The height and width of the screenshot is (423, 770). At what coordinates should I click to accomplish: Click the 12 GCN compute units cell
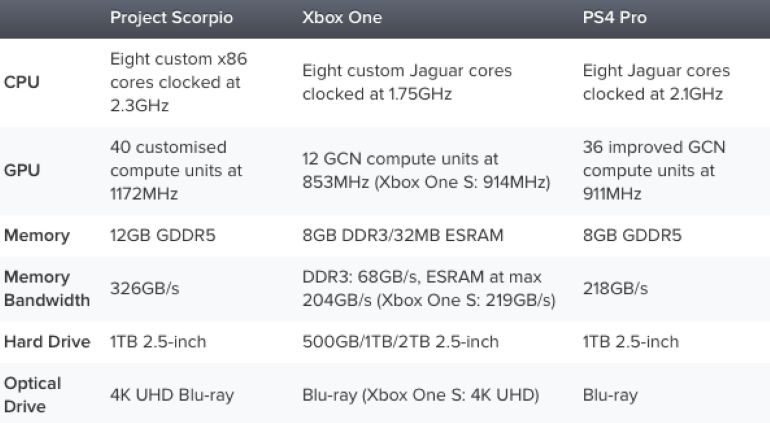[x=426, y=170]
